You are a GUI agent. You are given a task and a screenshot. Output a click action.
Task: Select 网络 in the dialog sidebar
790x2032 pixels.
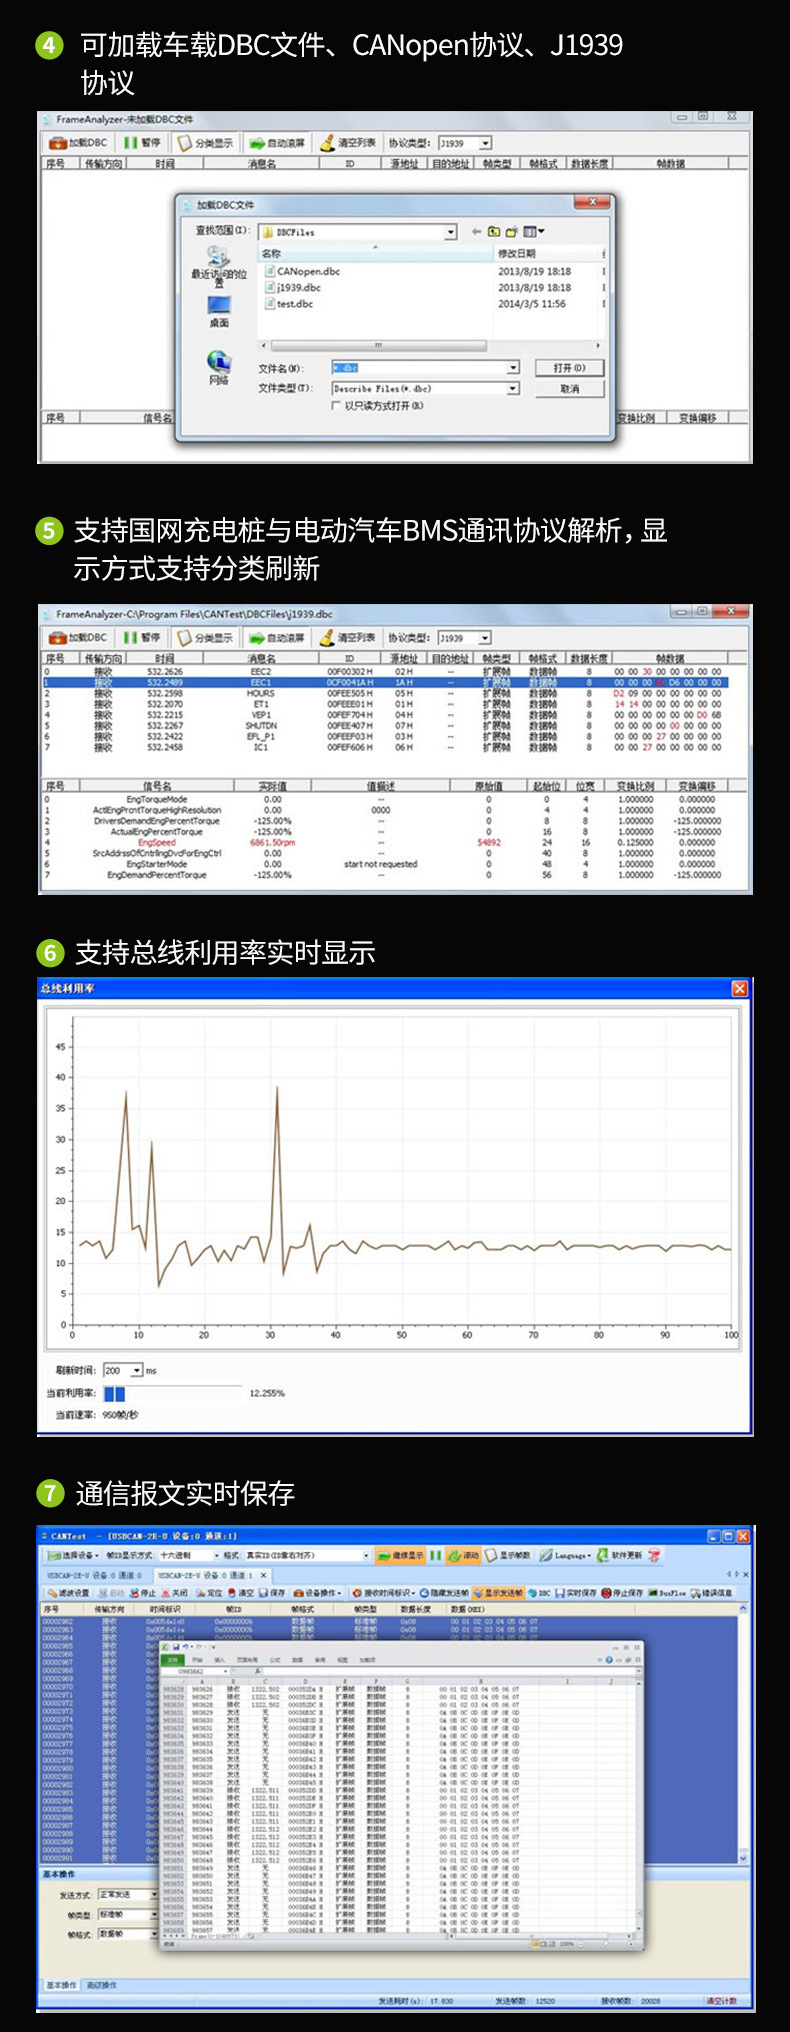tap(219, 367)
